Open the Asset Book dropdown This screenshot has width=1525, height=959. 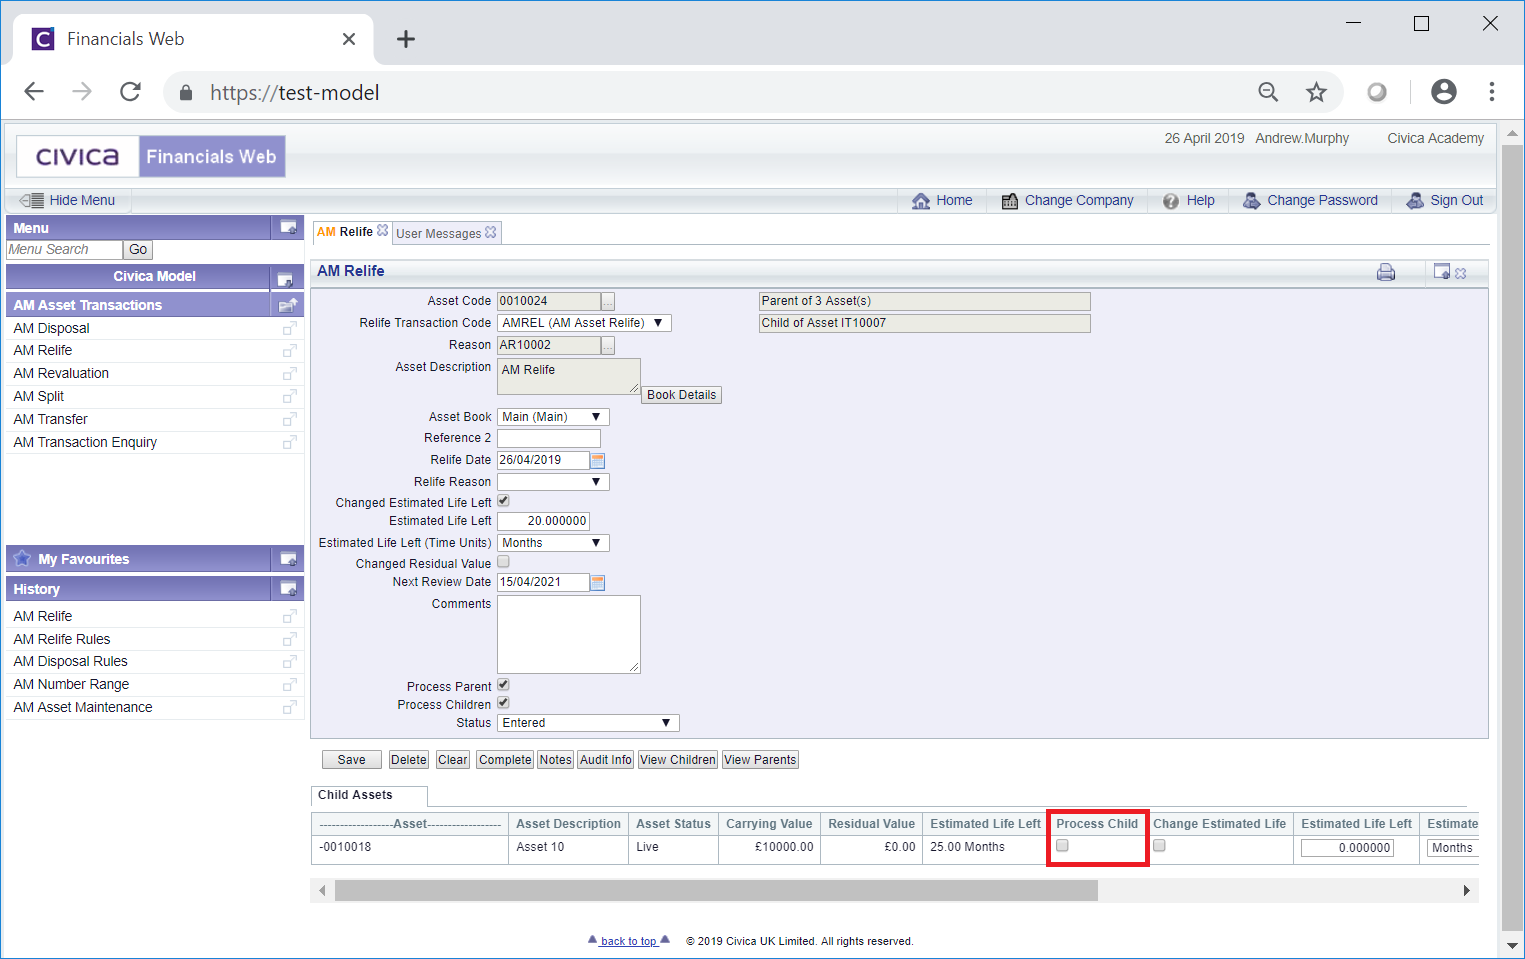tap(553, 417)
